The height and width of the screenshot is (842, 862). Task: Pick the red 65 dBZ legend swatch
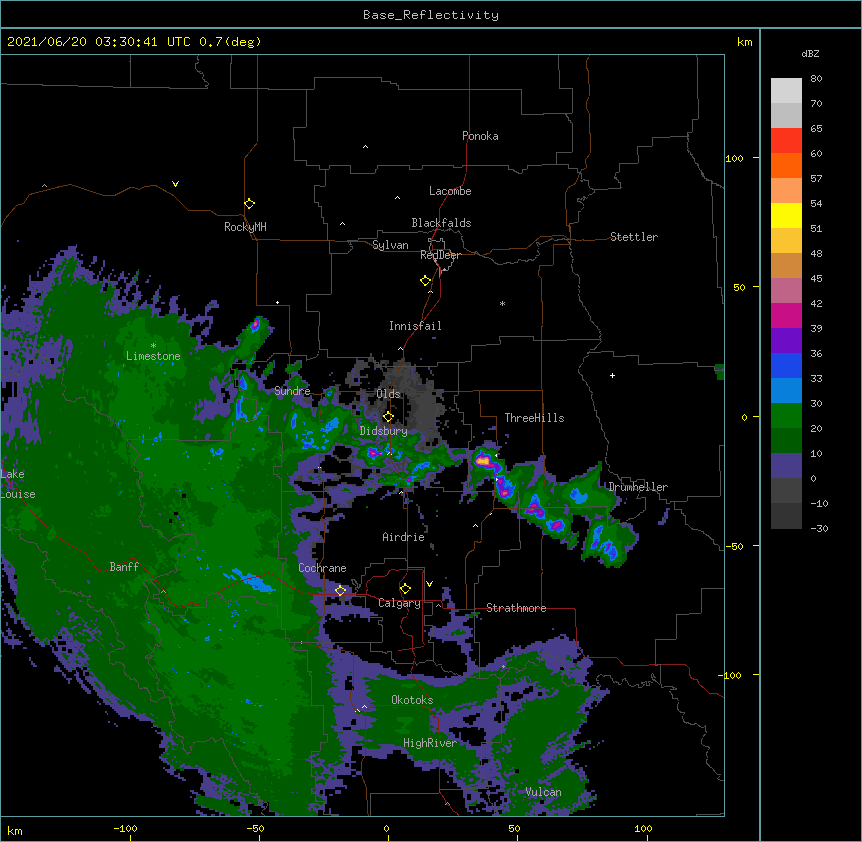point(786,141)
